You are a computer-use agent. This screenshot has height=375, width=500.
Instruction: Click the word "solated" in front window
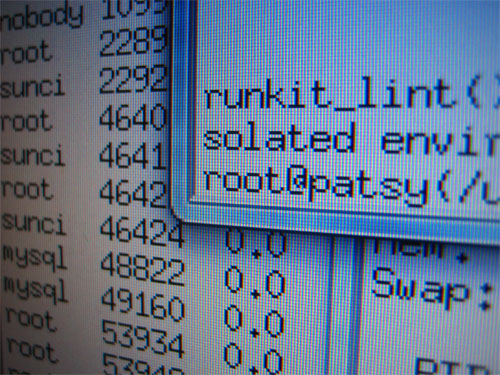[x=279, y=137]
